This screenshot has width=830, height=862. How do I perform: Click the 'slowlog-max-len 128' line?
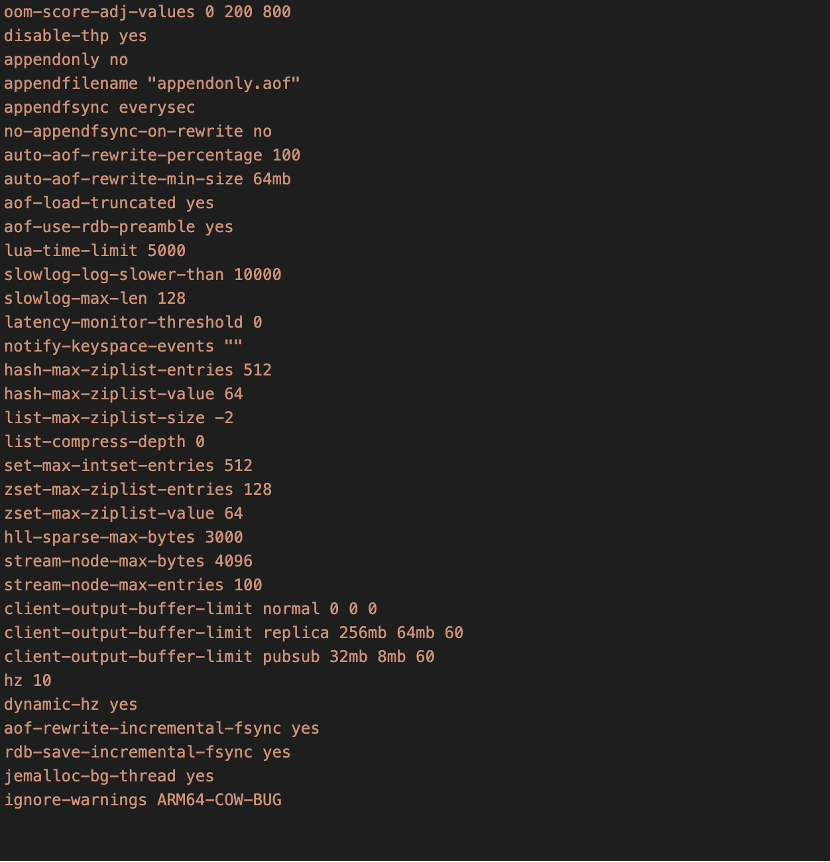coord(95,299)
